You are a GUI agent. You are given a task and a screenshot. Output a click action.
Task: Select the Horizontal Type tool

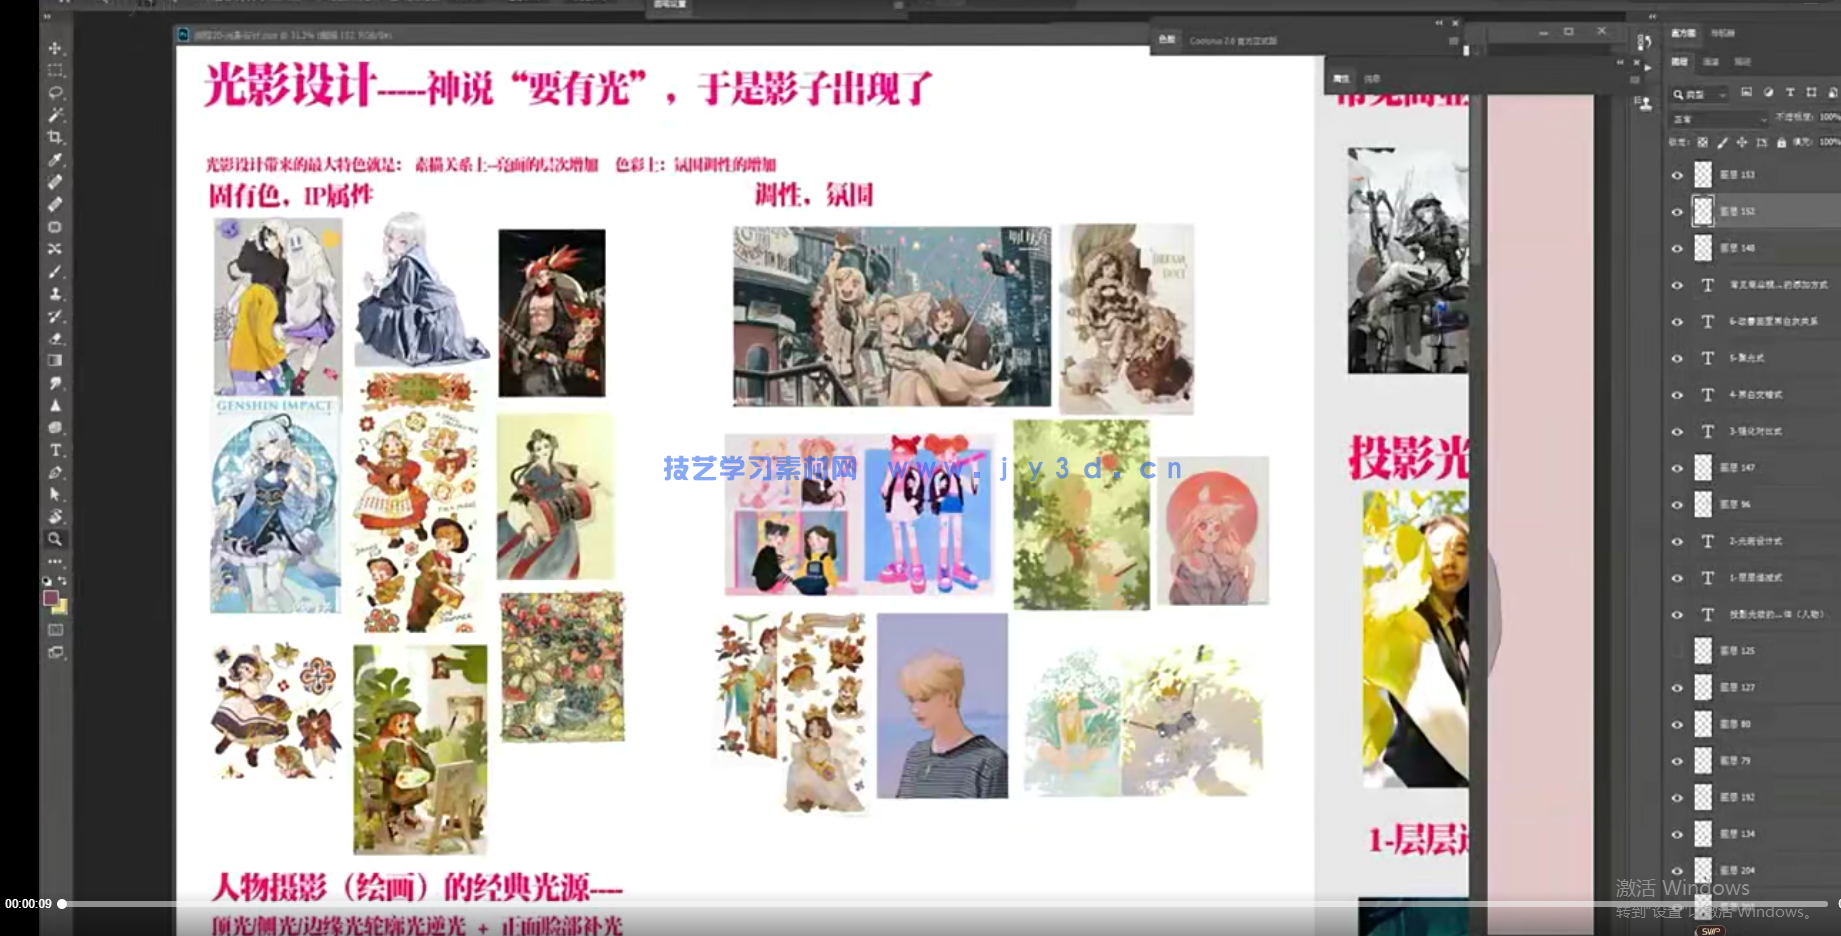(55, 450)
